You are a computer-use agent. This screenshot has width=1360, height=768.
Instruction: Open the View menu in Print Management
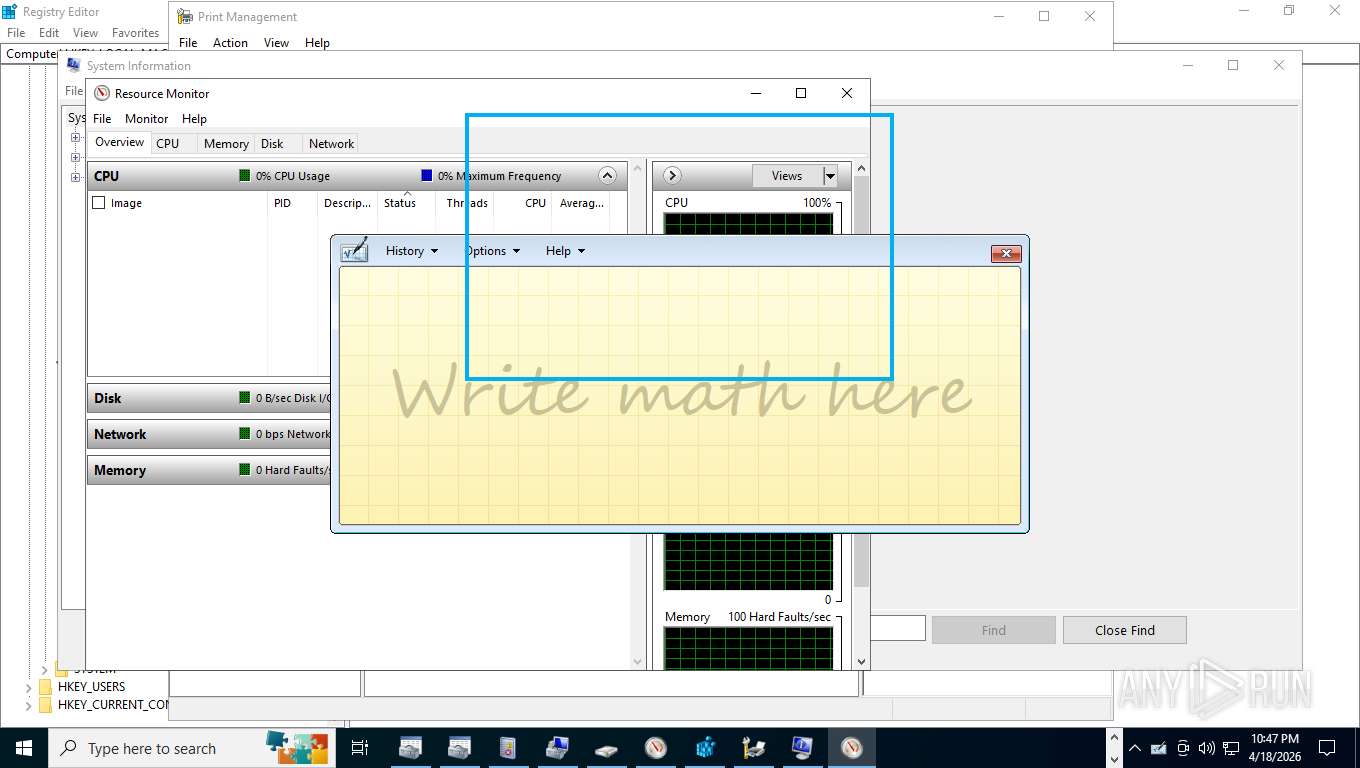pos(276,43)
